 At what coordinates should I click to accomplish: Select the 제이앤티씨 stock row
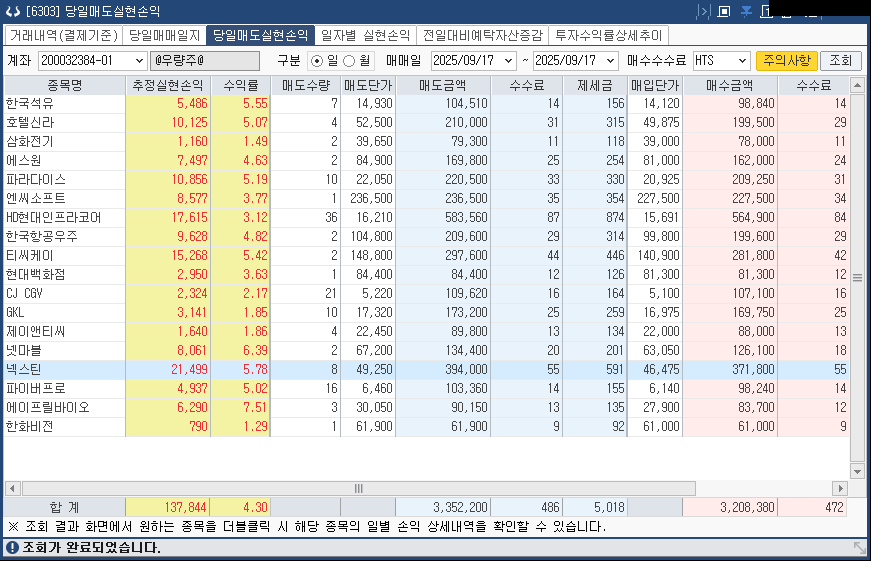[426, 332]
